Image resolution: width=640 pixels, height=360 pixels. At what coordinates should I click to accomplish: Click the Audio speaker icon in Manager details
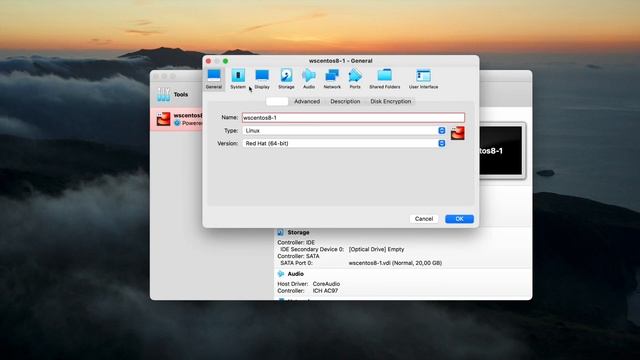pyautogui.click(x=280, y=274)
